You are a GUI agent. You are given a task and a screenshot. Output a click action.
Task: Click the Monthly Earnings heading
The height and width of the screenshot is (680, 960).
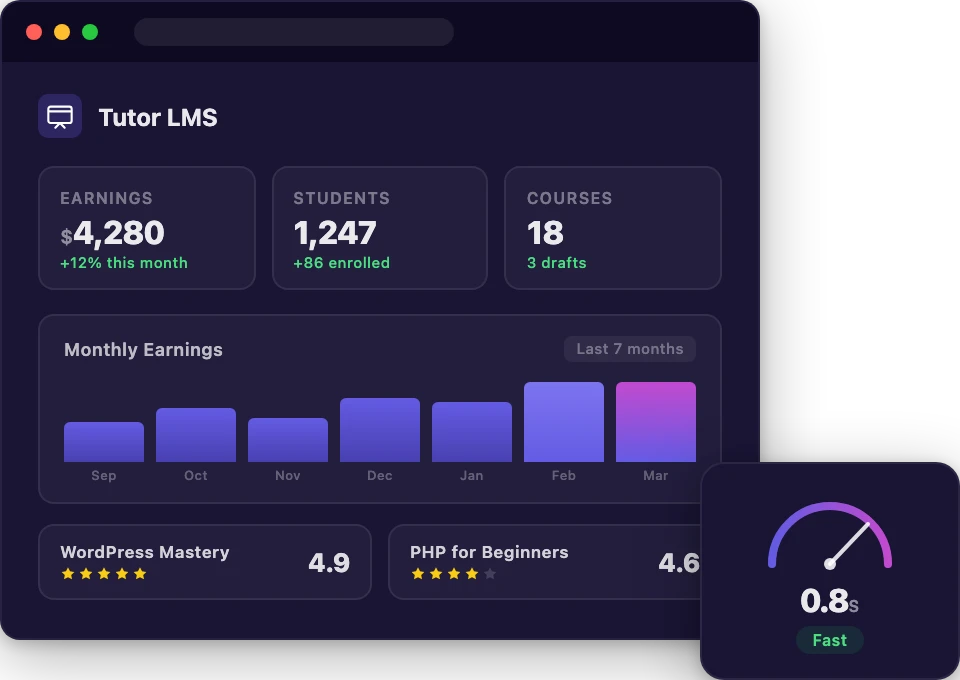(x=143, y=349)
